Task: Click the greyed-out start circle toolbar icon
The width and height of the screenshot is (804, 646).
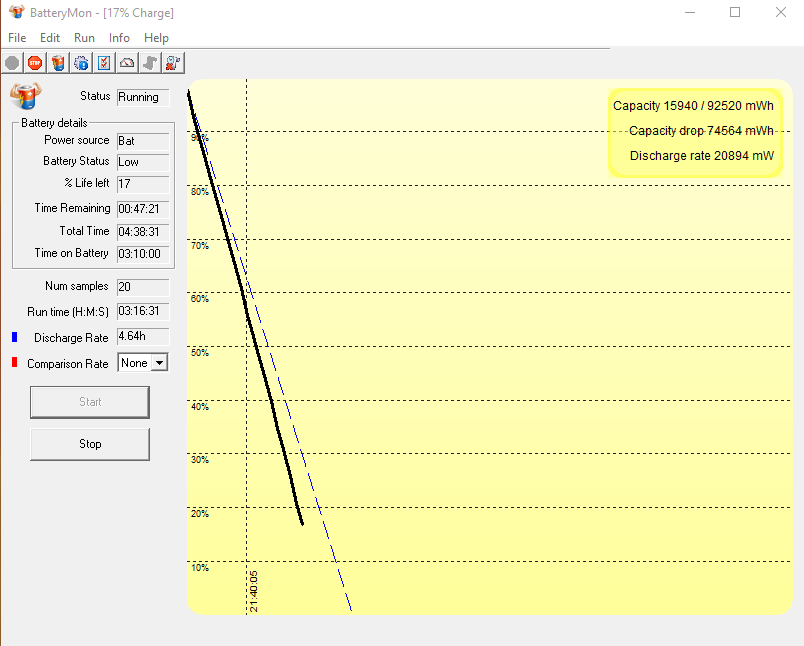Action: click(x=12, y=63)
